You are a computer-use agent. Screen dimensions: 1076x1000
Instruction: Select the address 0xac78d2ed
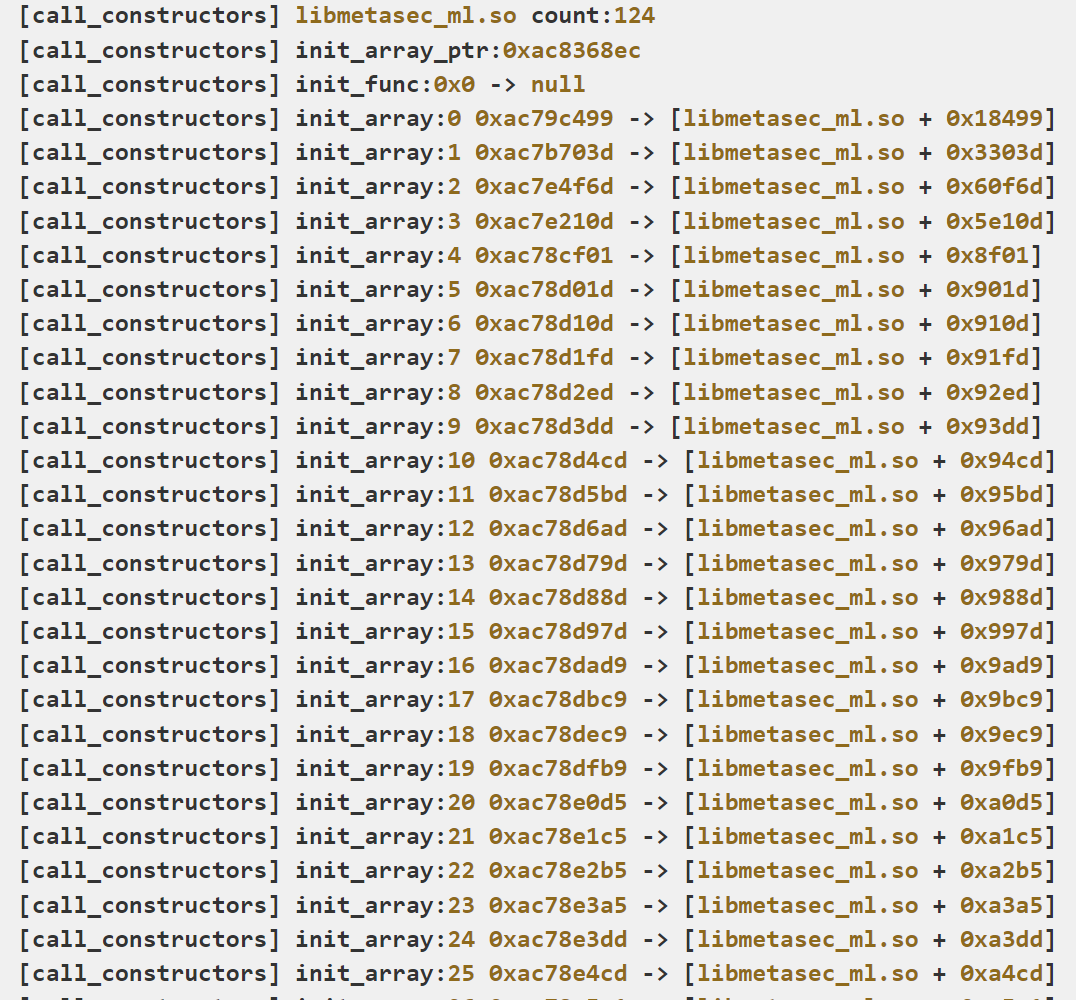pos(544,392)
